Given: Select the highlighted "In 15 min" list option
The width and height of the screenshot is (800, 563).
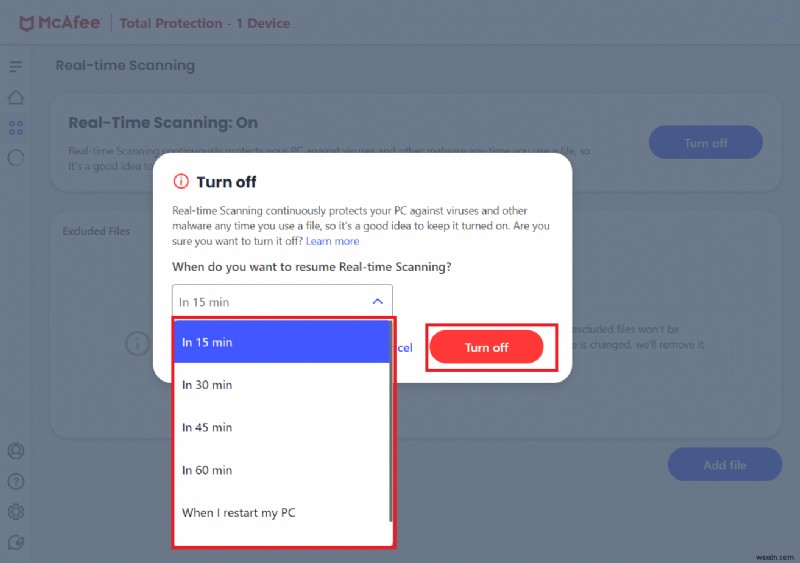Looking at the screenshot, I should [281, 342].
